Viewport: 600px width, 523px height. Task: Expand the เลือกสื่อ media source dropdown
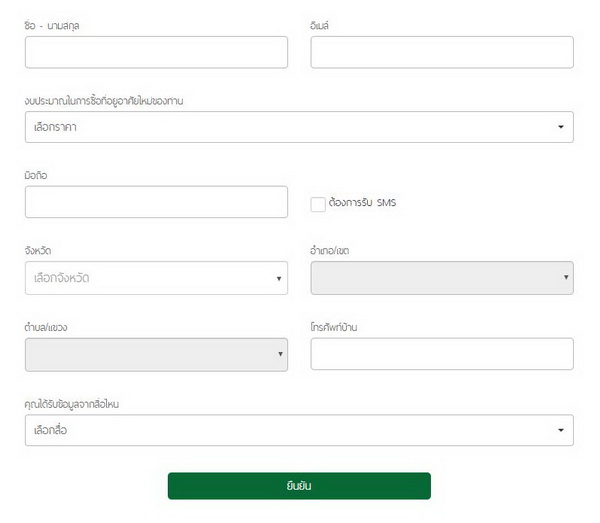point(299,430)
